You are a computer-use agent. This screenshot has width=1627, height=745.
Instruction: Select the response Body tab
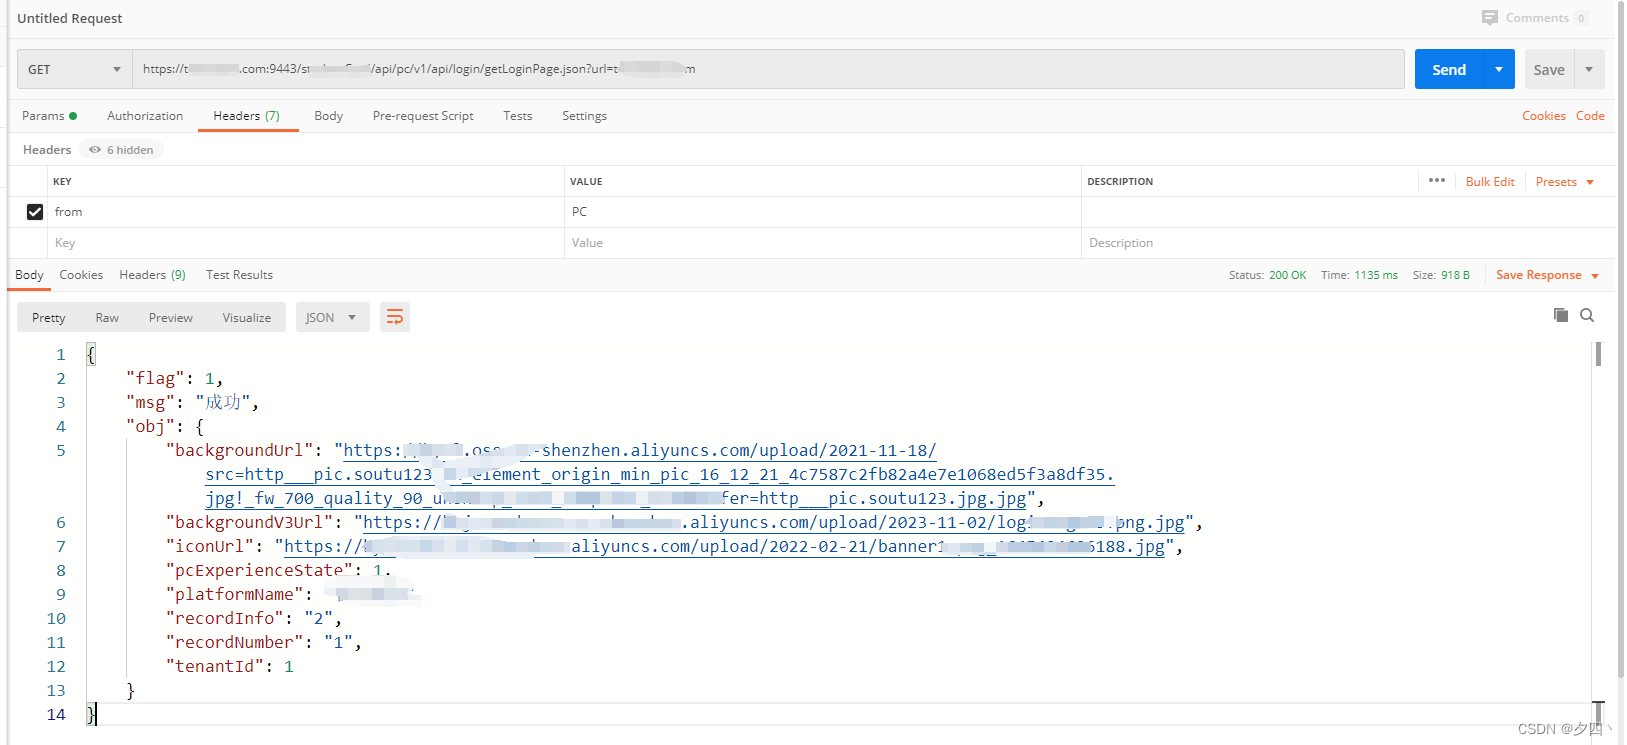29,275
